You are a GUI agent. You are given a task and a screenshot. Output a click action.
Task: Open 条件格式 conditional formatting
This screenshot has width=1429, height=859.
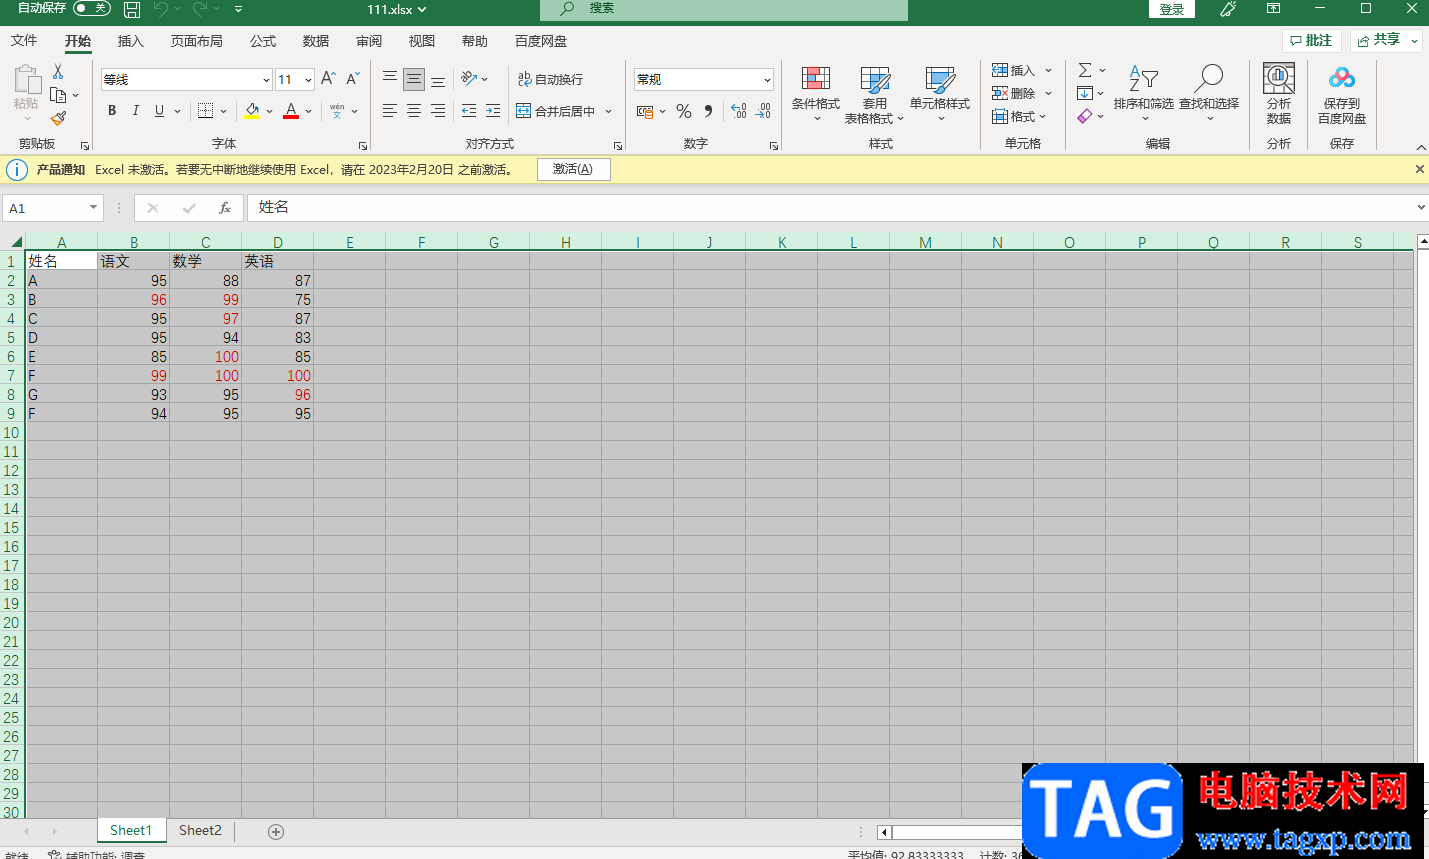[816, 95]
